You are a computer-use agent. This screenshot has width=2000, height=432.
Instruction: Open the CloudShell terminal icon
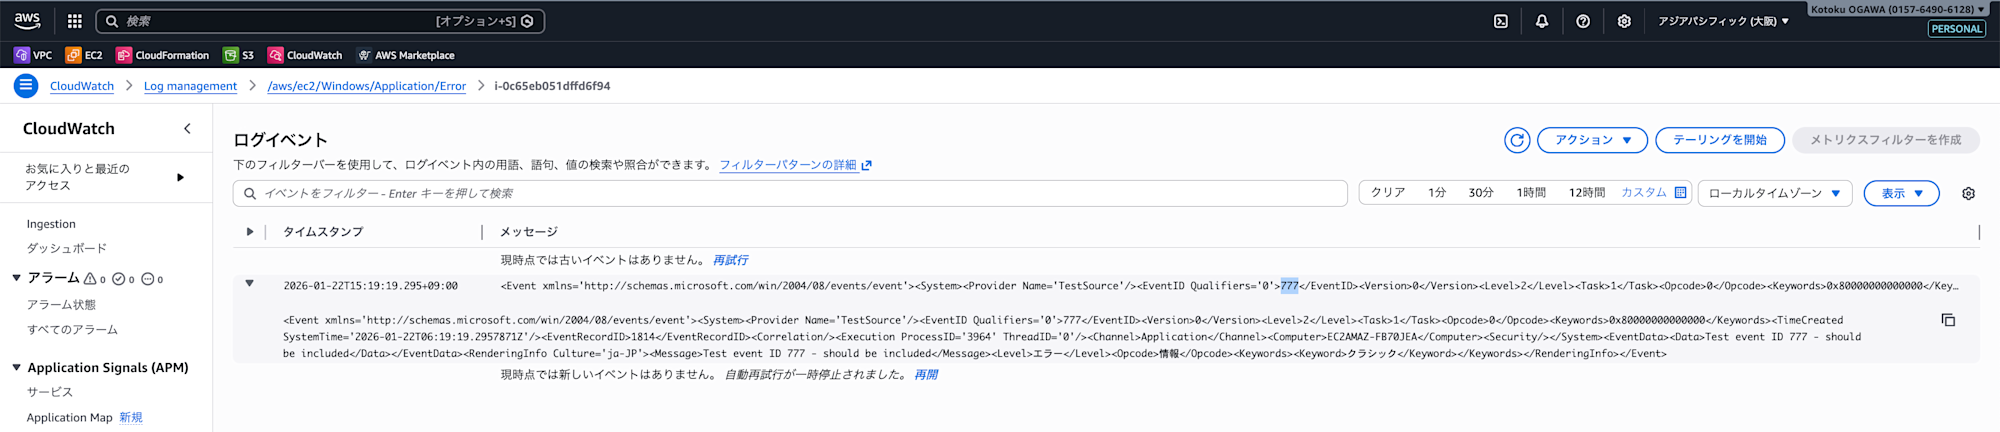[x=1501, y=21]
